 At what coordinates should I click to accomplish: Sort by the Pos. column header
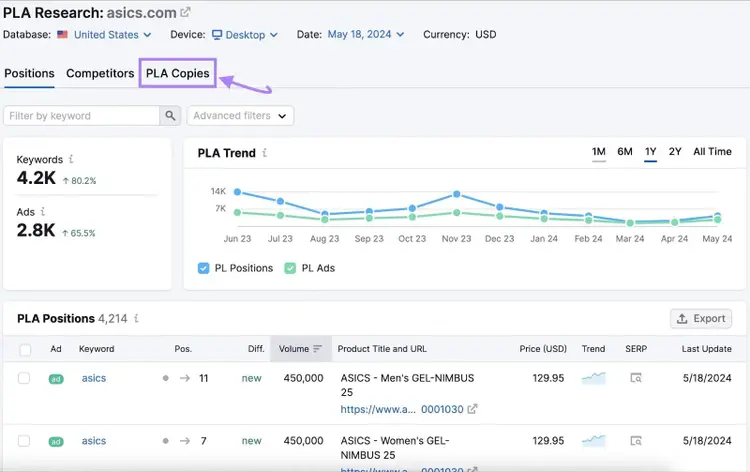(183, 349)
